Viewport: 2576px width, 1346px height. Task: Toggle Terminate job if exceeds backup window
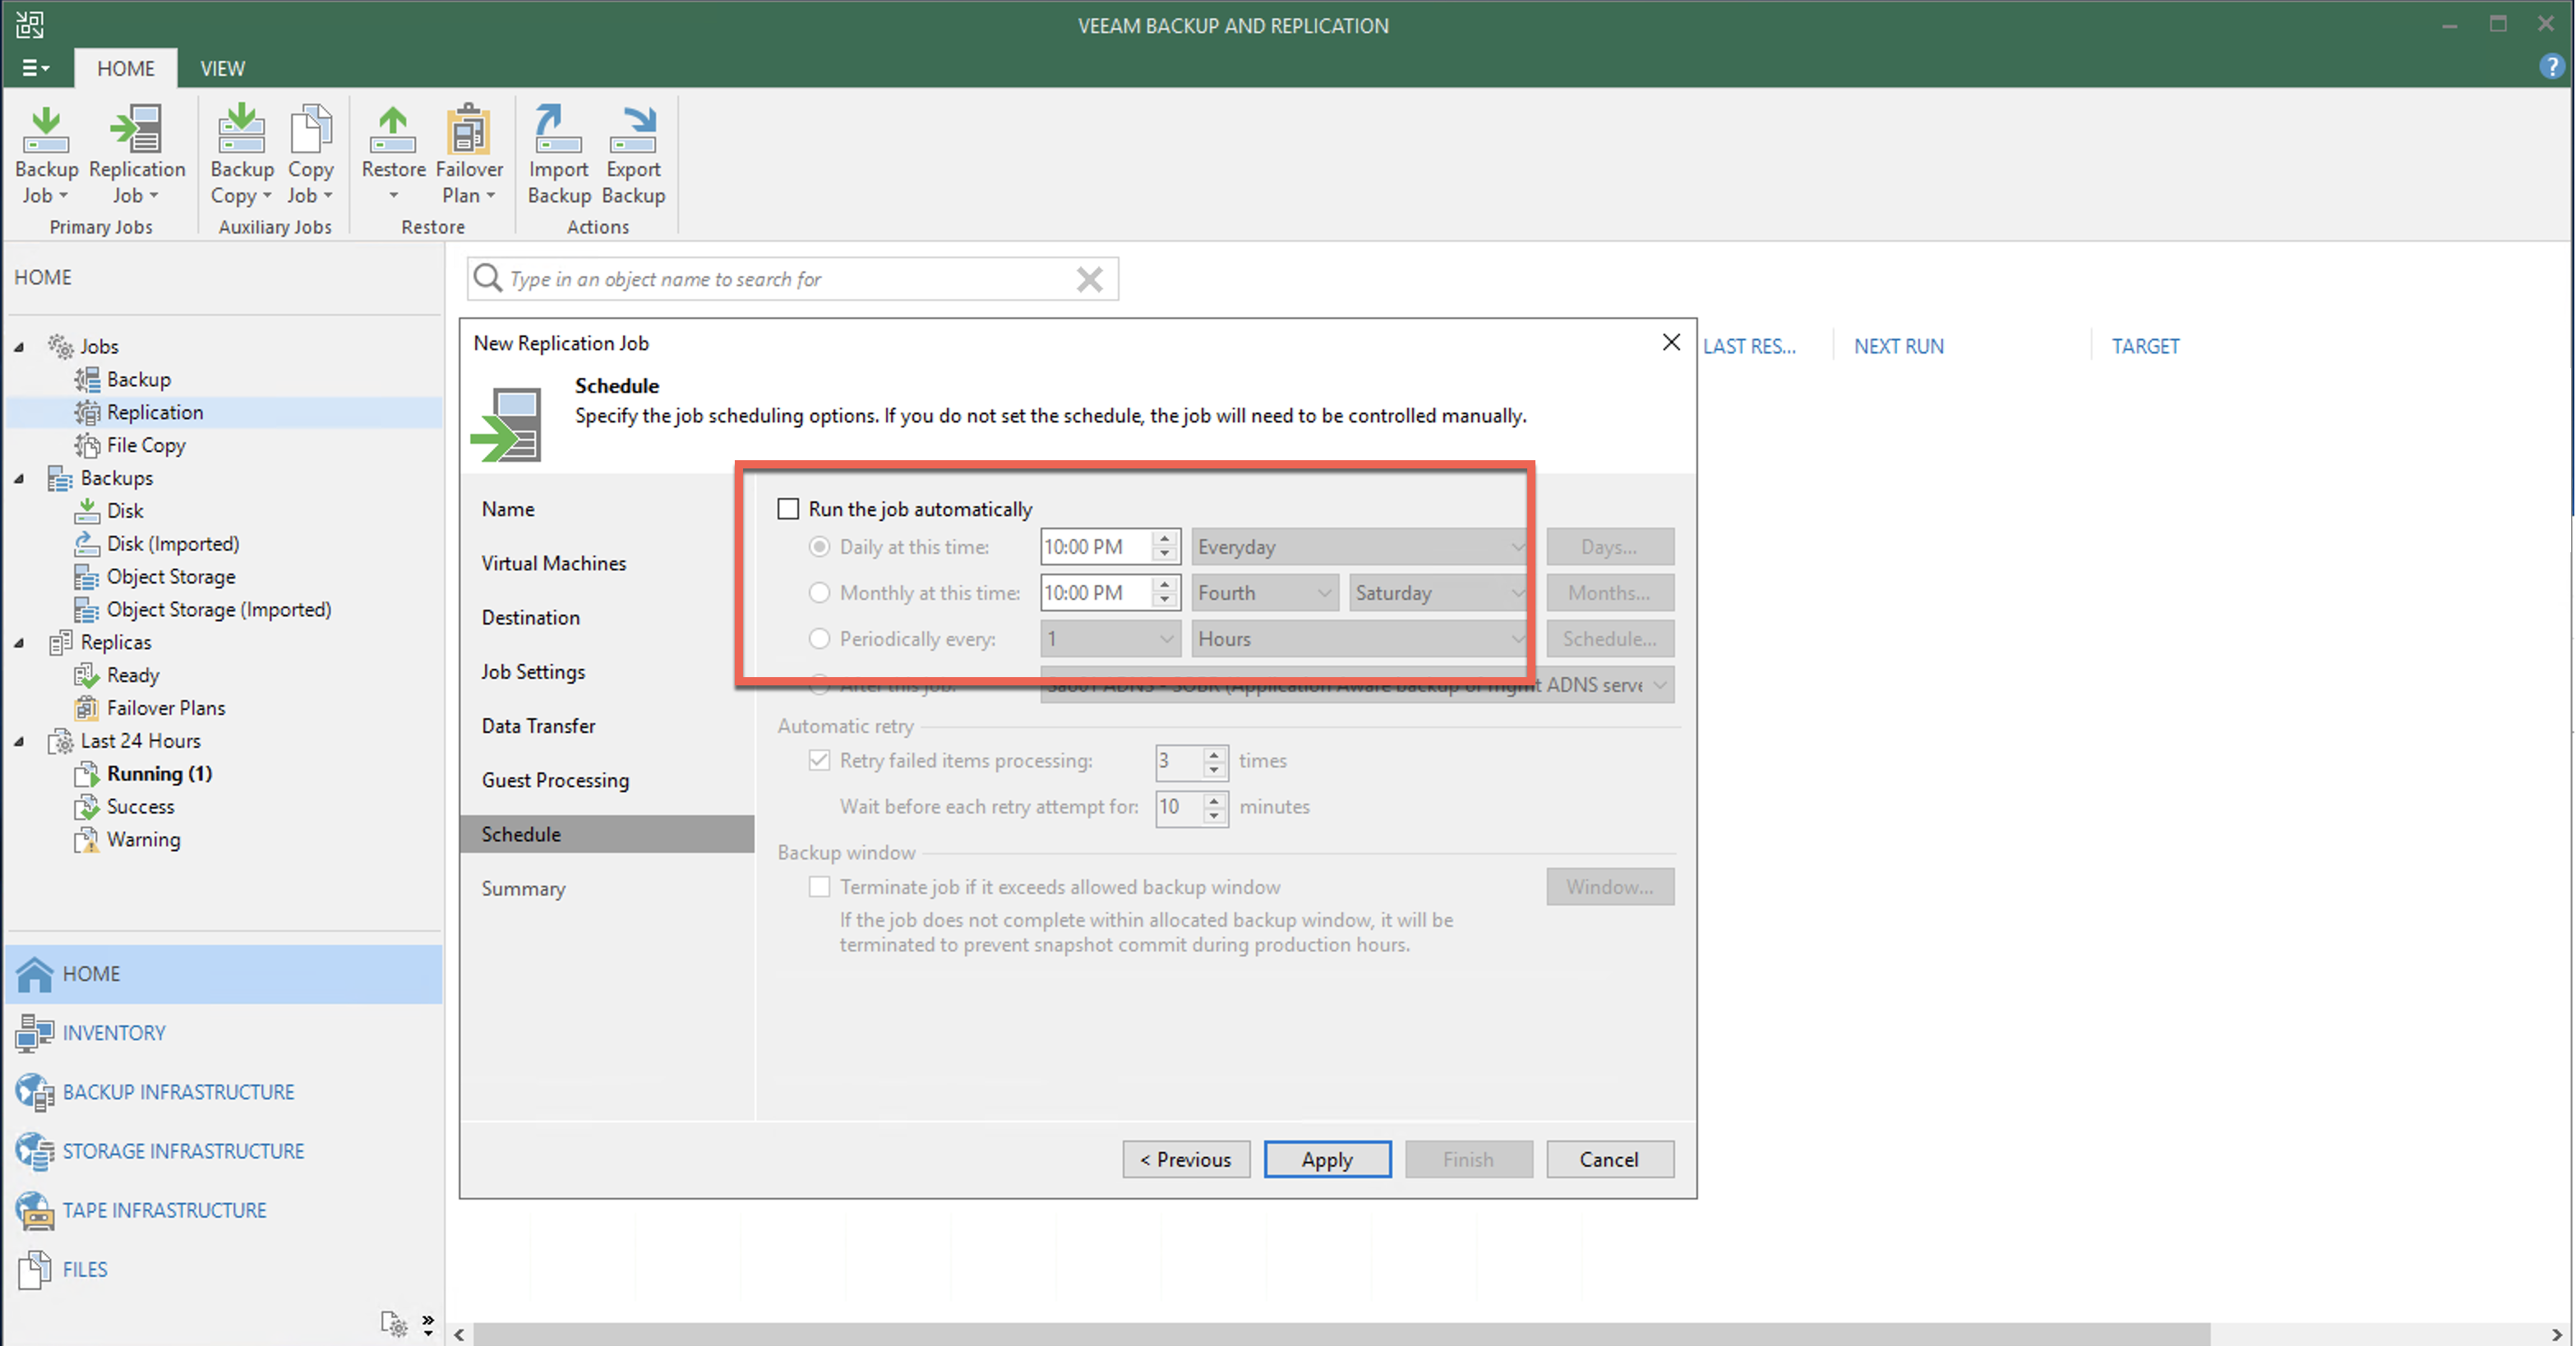[819, 887]
